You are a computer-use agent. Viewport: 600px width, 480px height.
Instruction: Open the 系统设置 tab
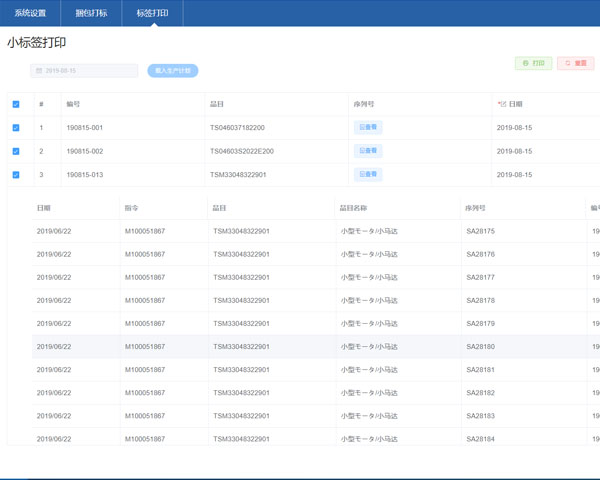pyautogui.click(x=30, y=14)
